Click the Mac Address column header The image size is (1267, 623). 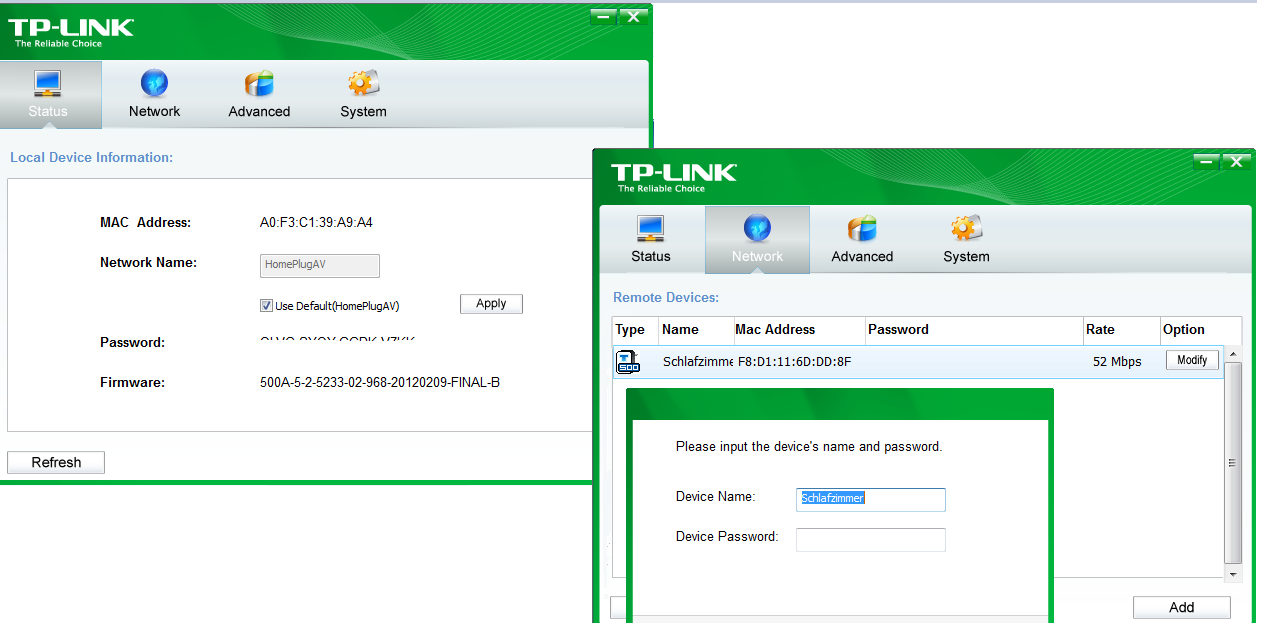pyautogui.click(x=798, y=330)
